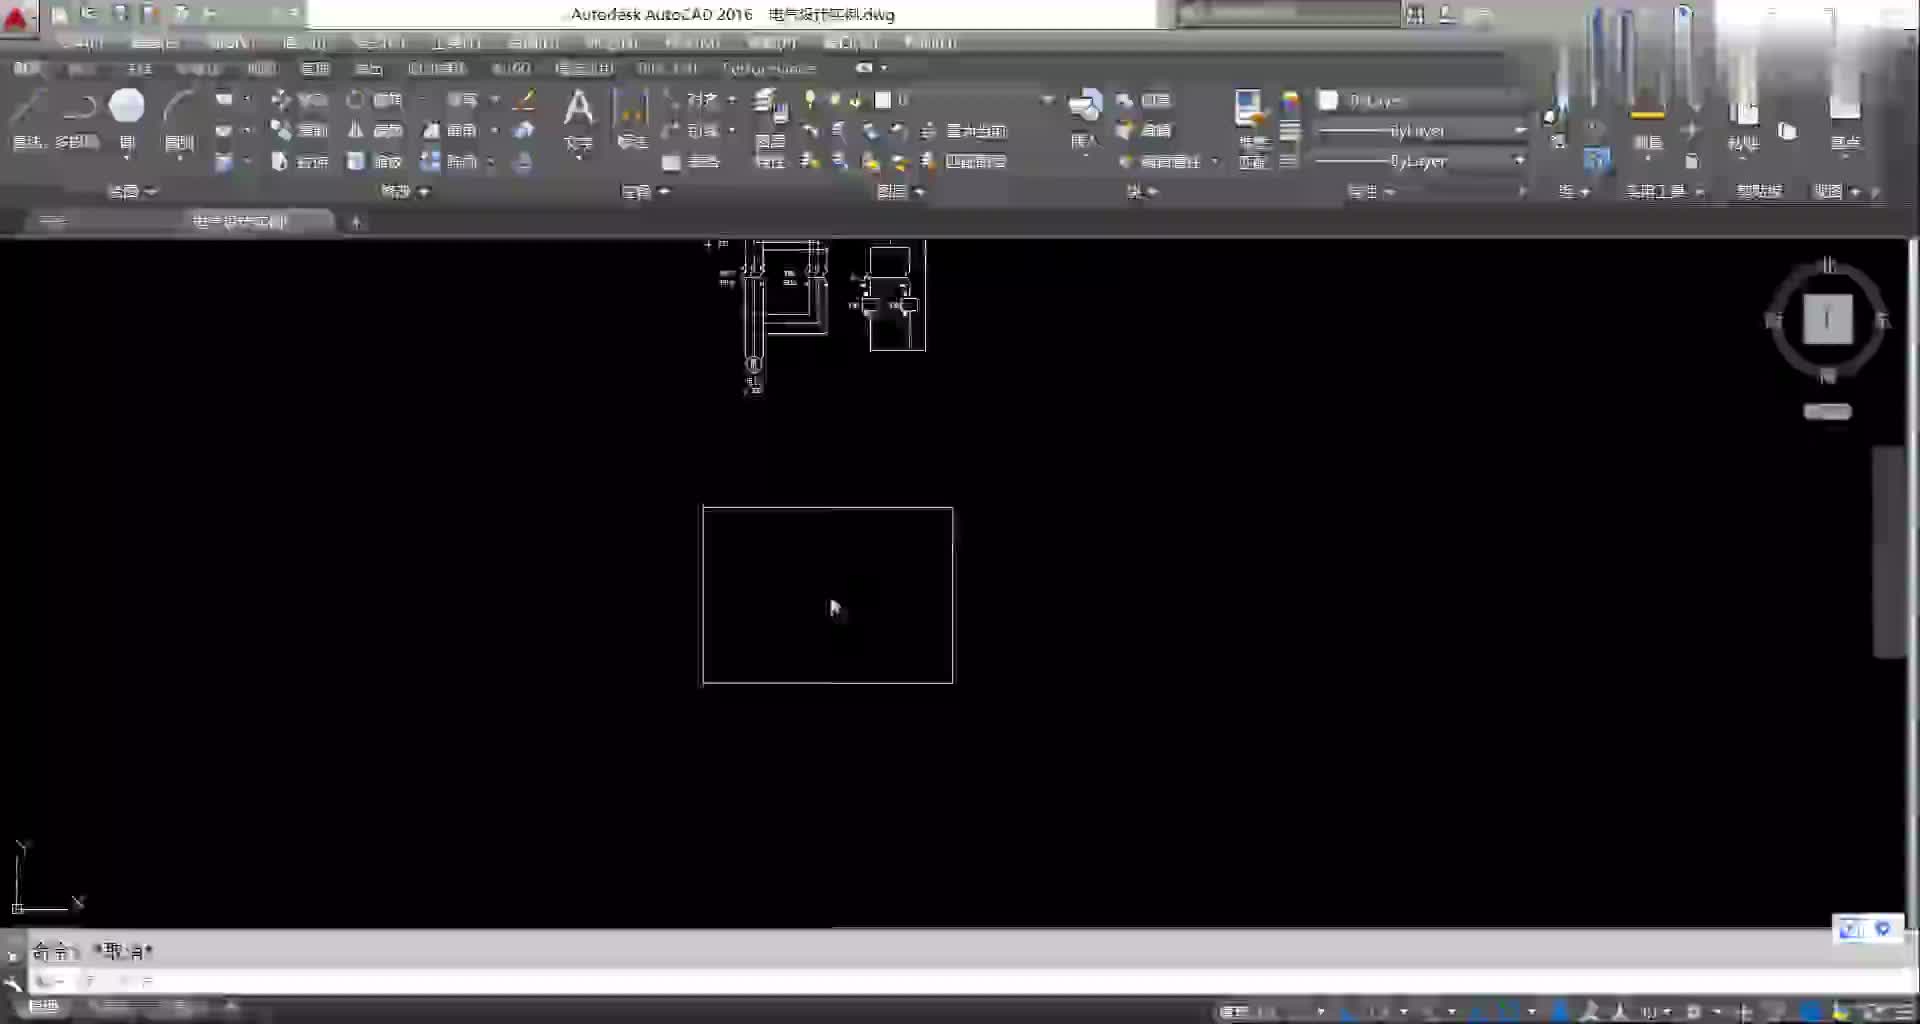Click Make Current layer button

966,131
